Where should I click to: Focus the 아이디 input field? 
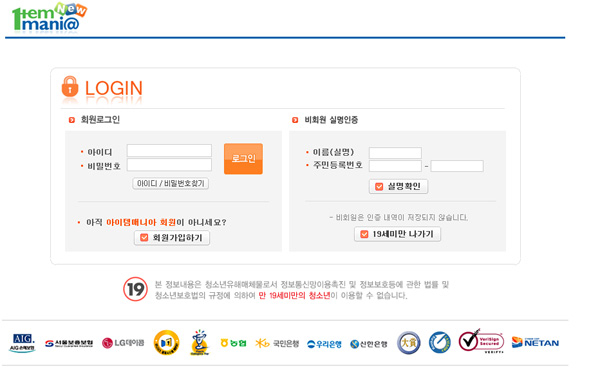pos(169,150)
